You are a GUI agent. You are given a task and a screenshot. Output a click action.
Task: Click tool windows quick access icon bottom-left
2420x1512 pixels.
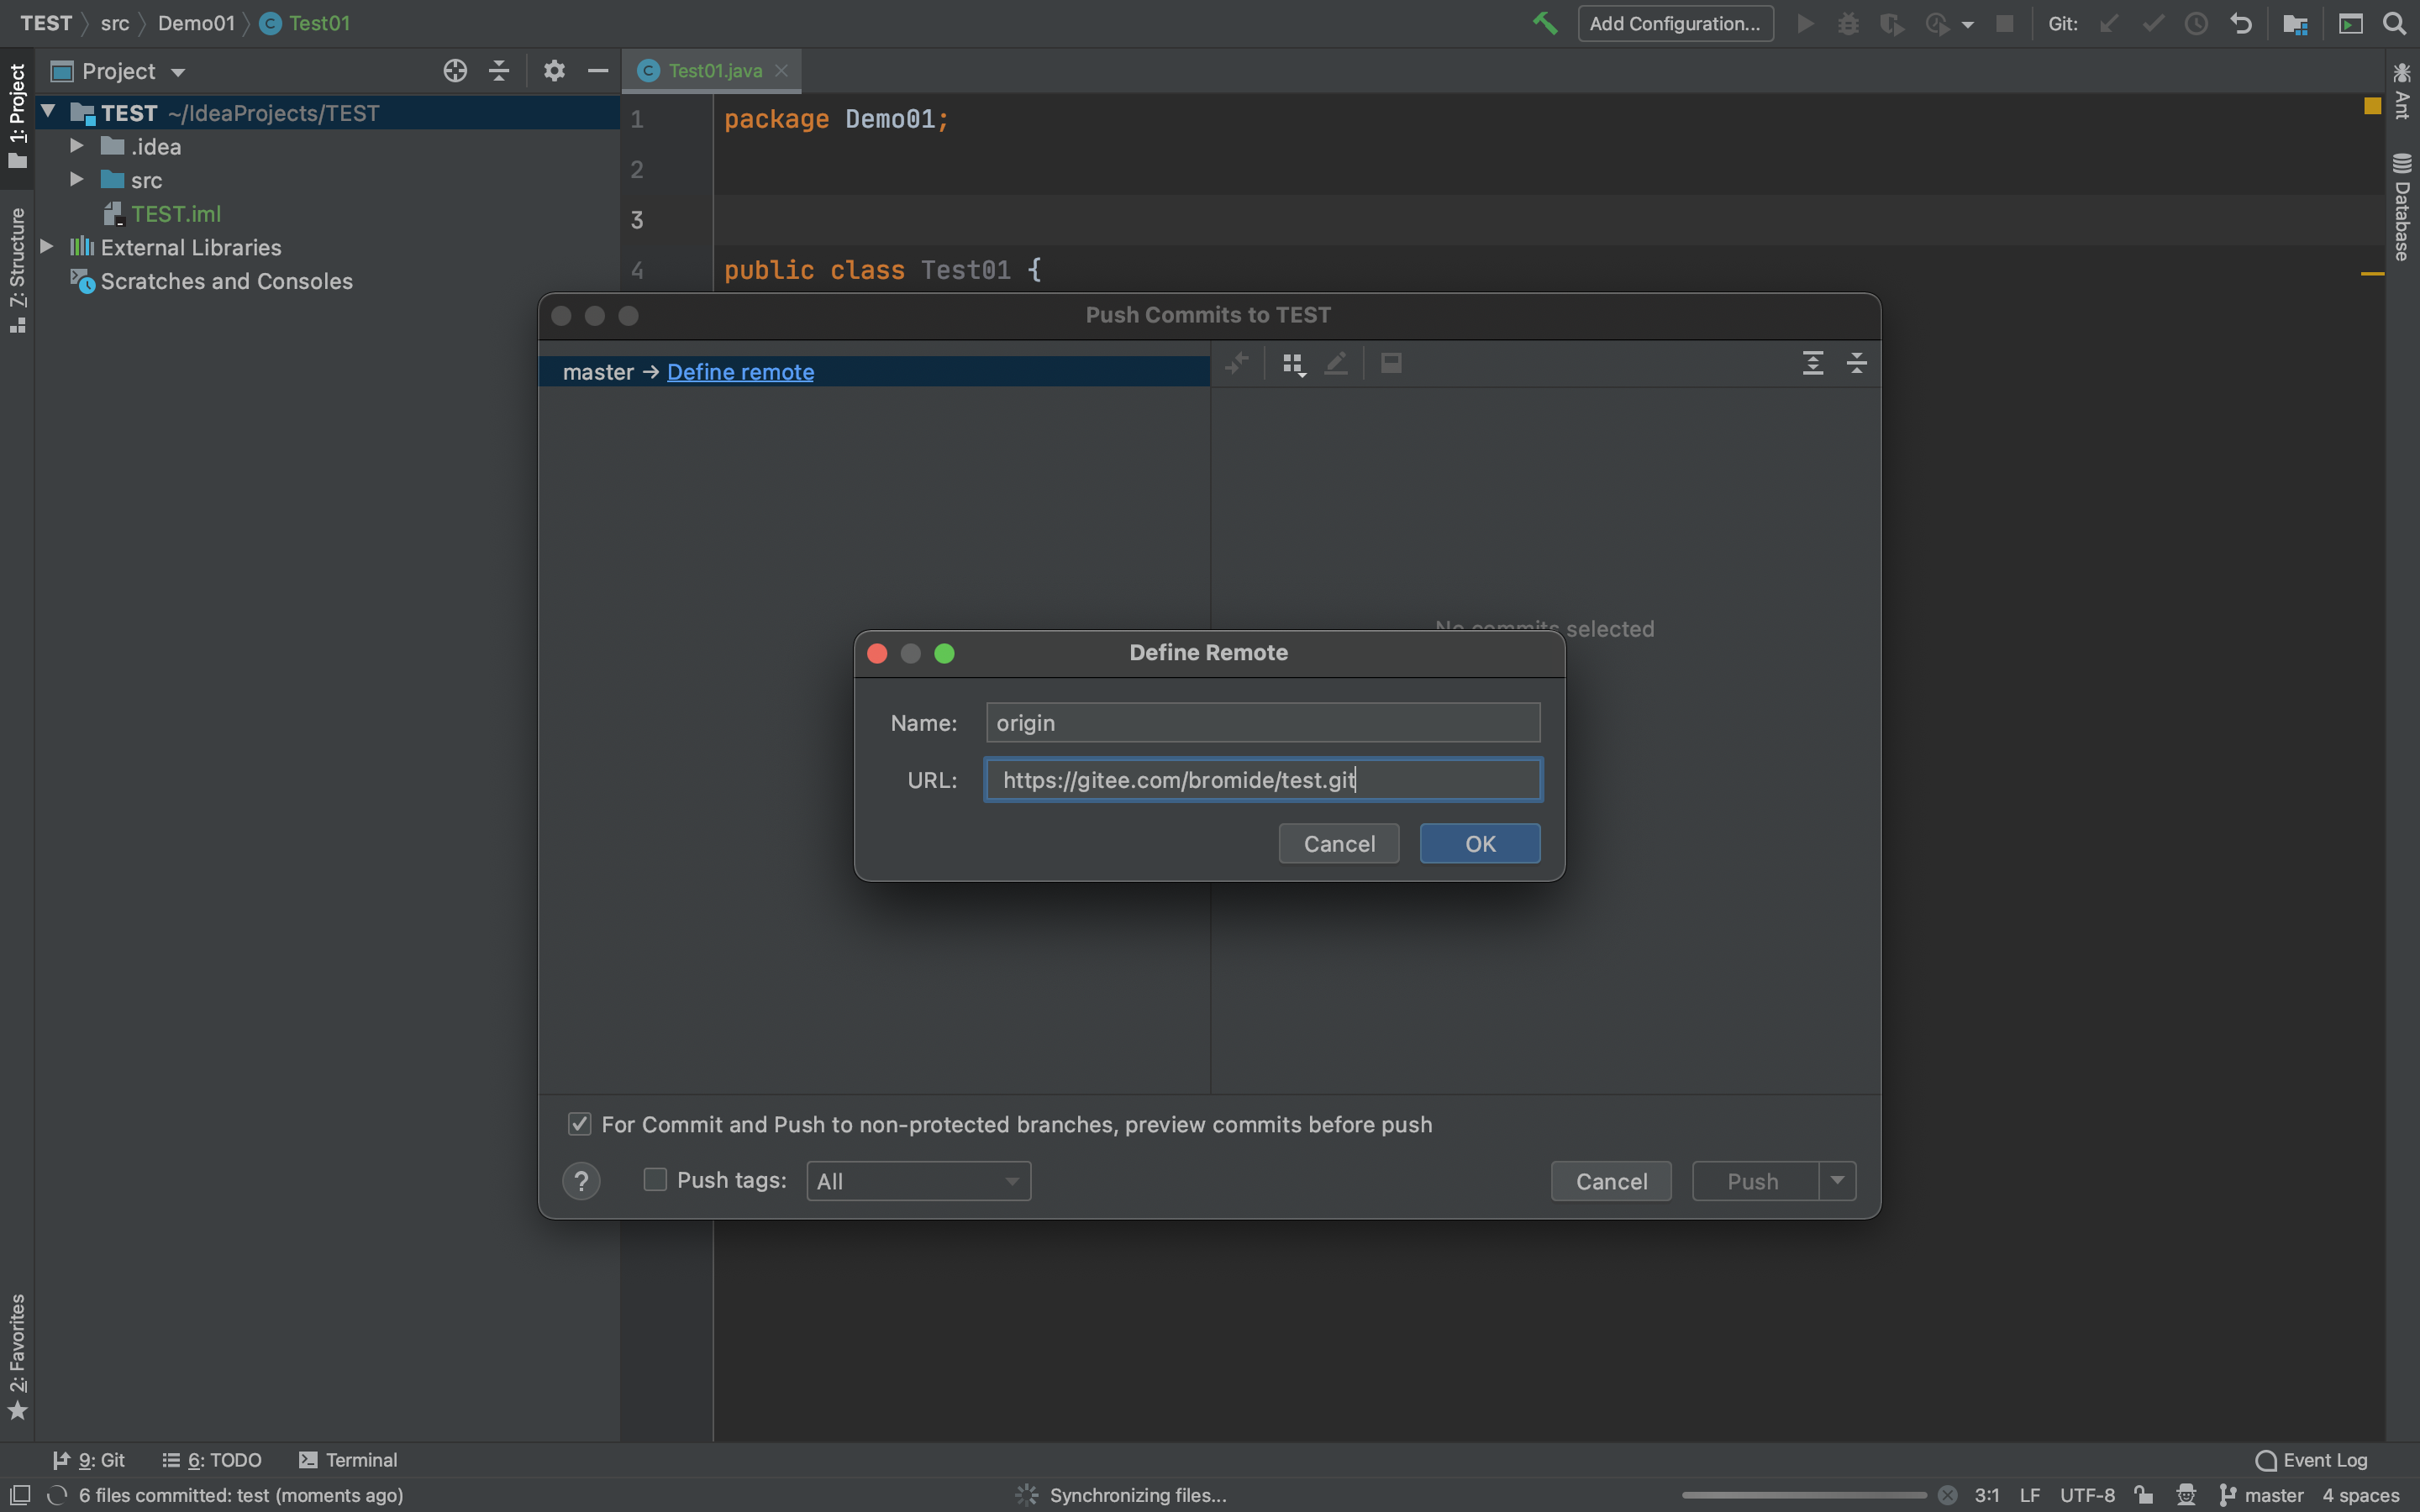tap(20, 1495)
